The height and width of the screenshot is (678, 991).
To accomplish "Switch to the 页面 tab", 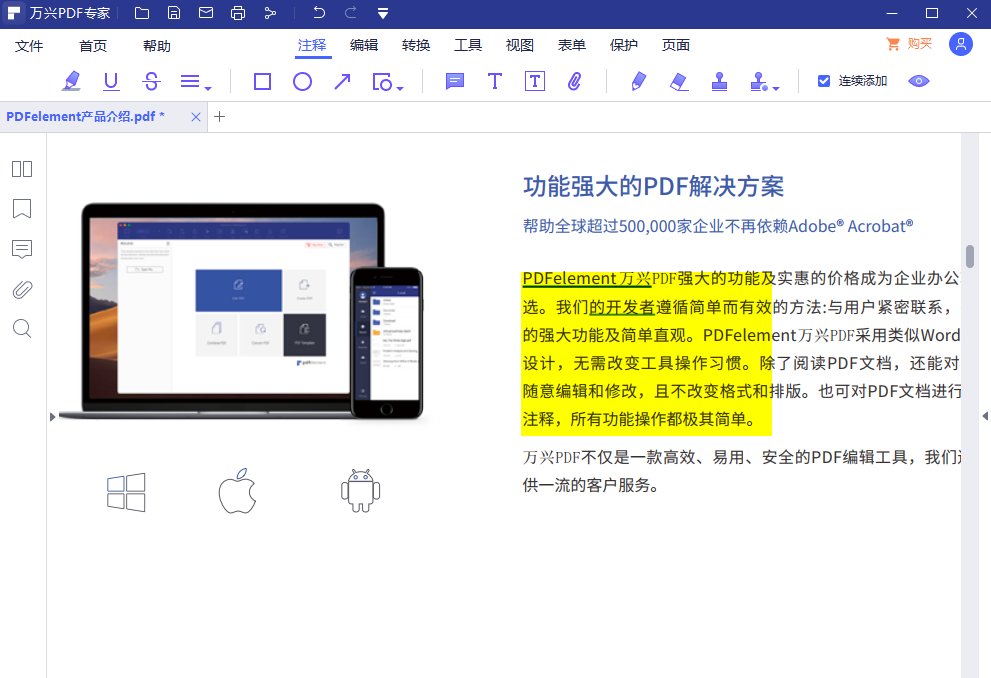I will tap(676, 45).
